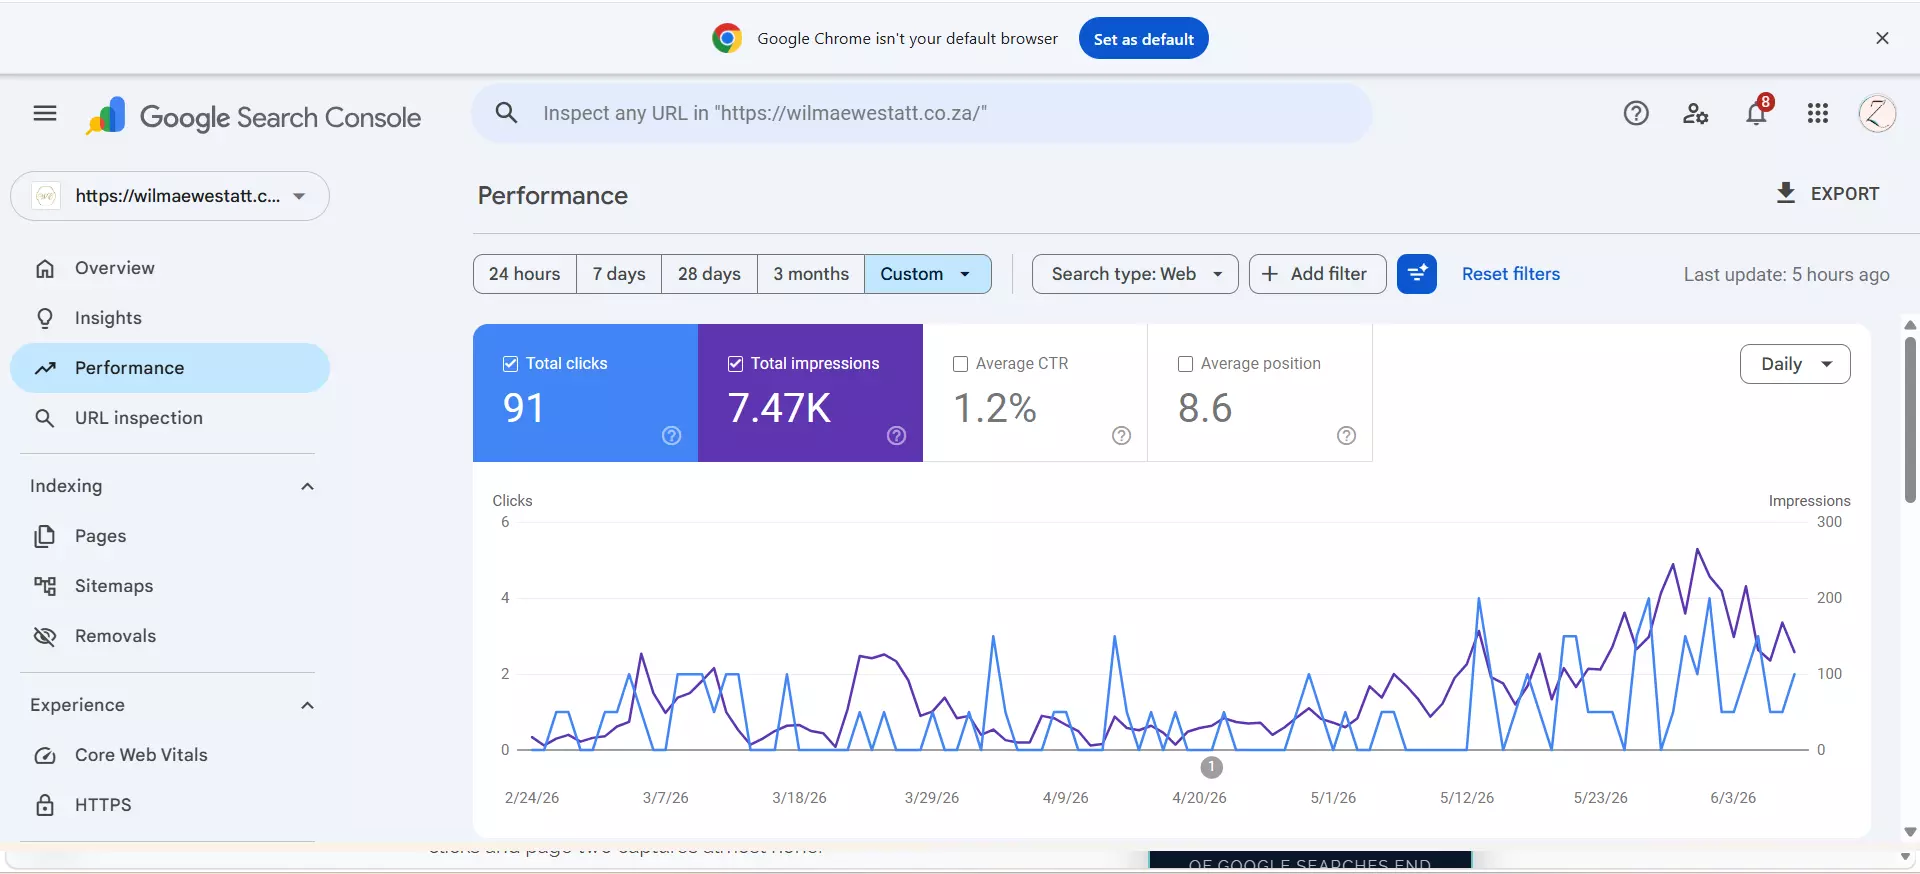
Task: Collapse the Indexing section
Action: click(307, 486)
